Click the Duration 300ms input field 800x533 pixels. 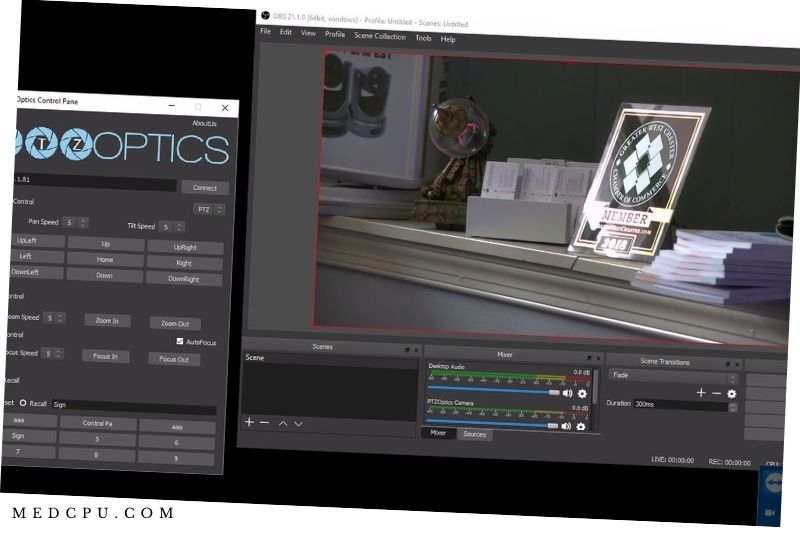pyautogui.click(x=681, y=405)
